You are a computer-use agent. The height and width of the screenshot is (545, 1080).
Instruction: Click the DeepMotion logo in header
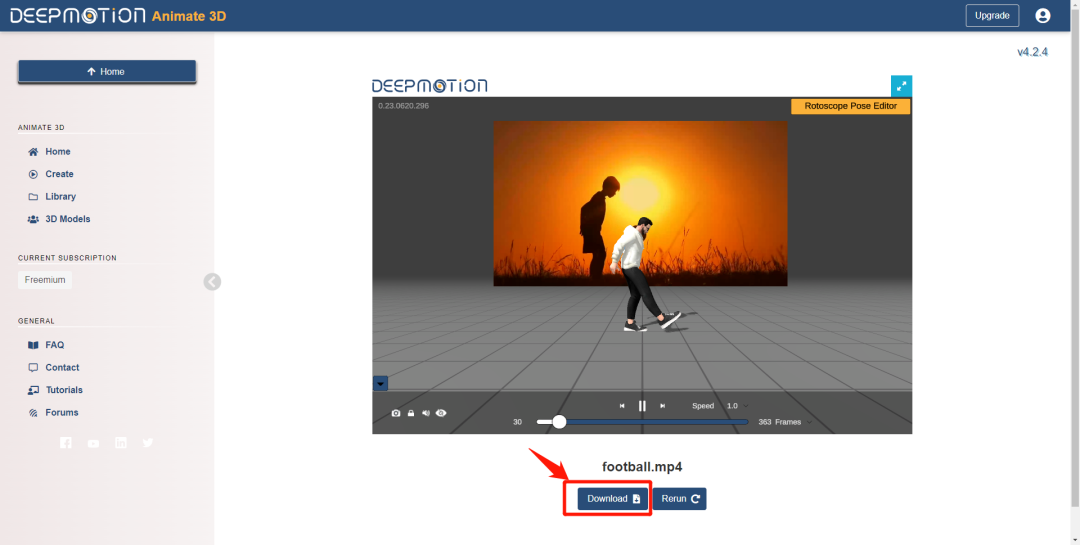tap(78, 15)
